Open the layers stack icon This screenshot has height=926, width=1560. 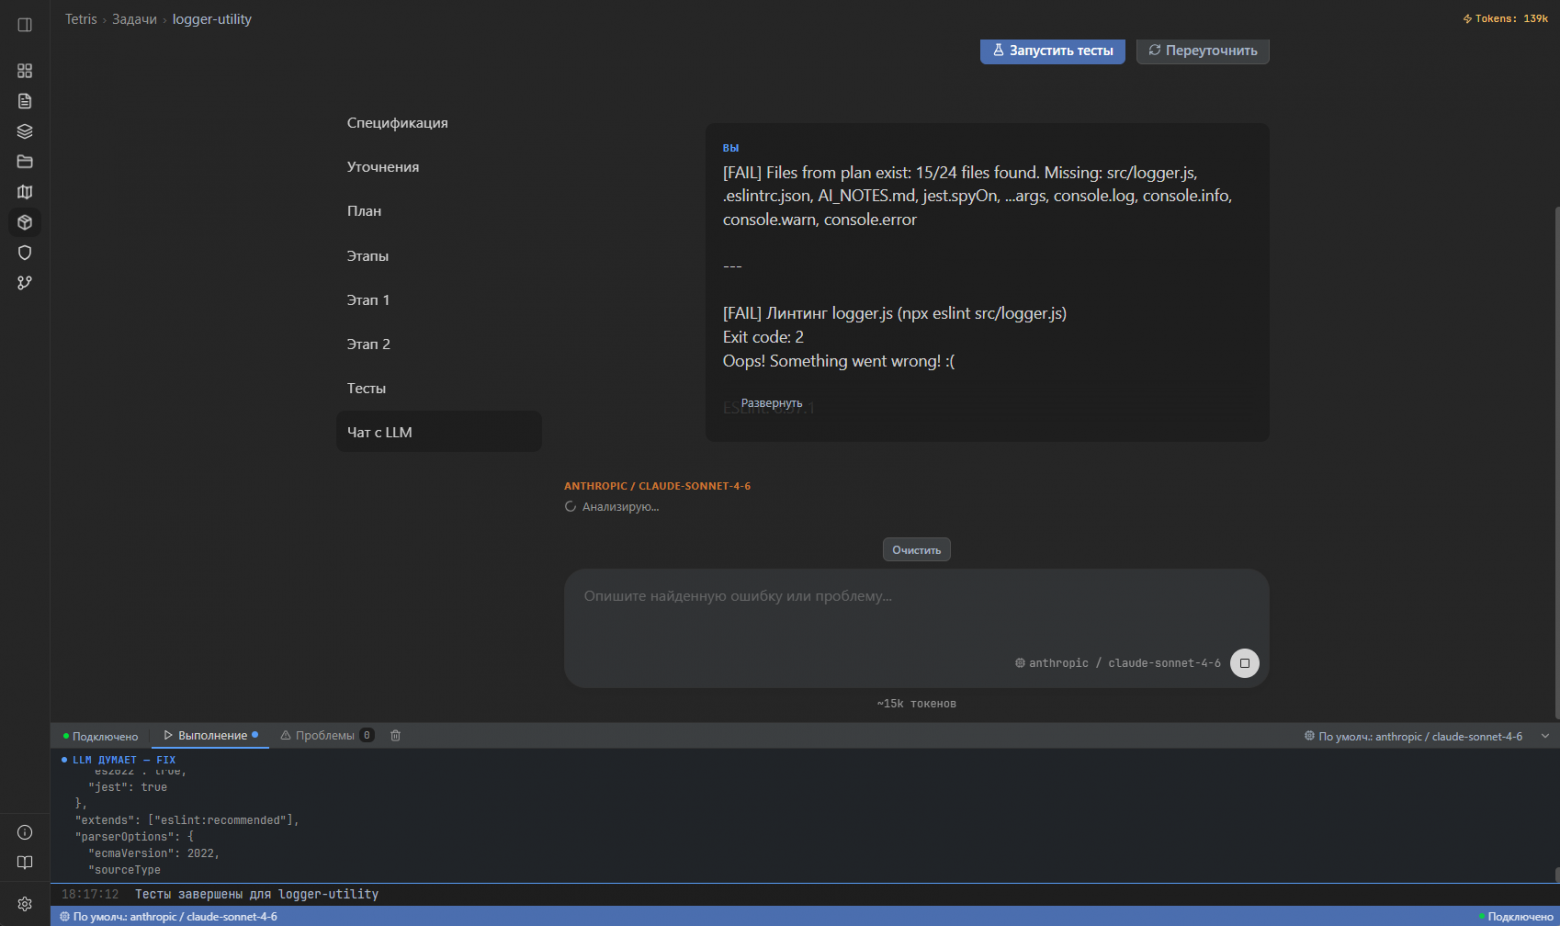(25, 131)
